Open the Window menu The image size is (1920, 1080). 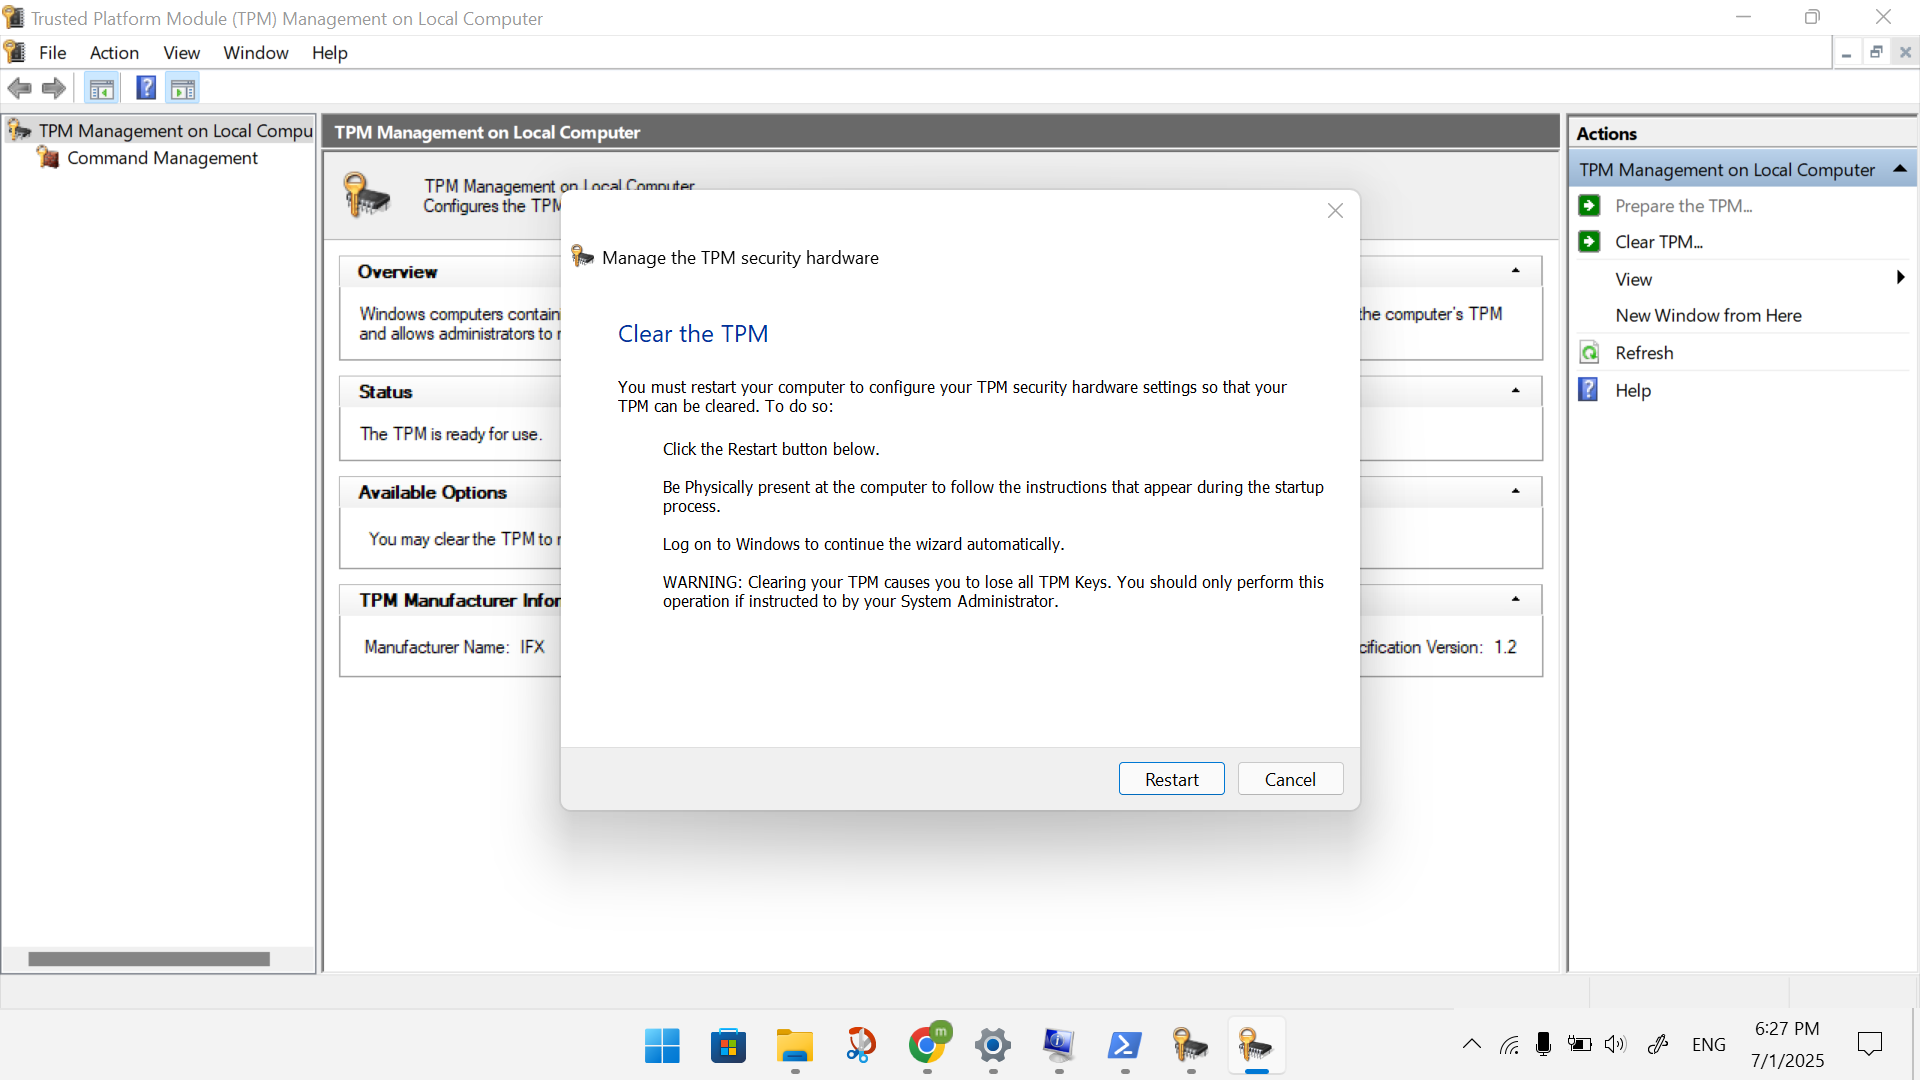coord(255,53)
